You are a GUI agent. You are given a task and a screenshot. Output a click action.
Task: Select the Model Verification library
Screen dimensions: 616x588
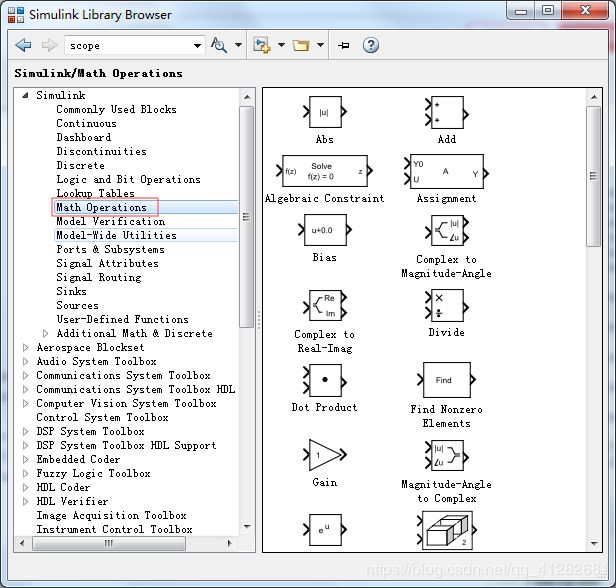coord(111,221)
